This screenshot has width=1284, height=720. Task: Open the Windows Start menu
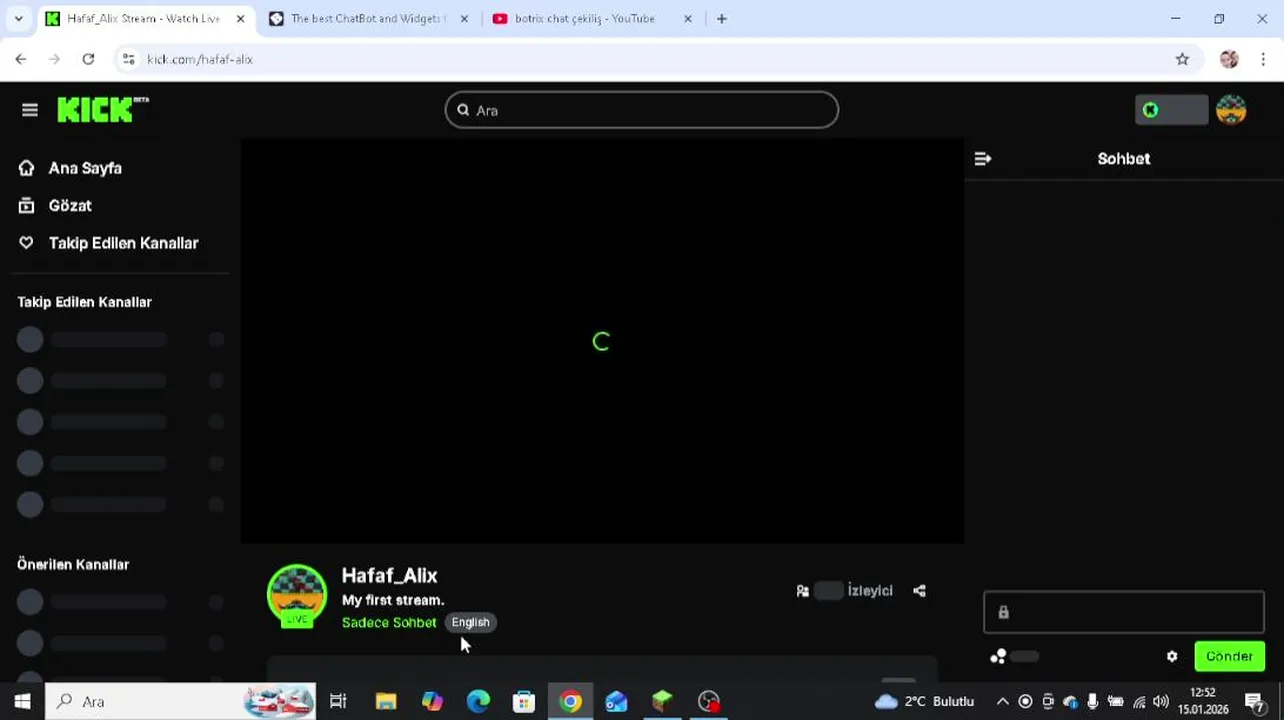pos(22,701)
